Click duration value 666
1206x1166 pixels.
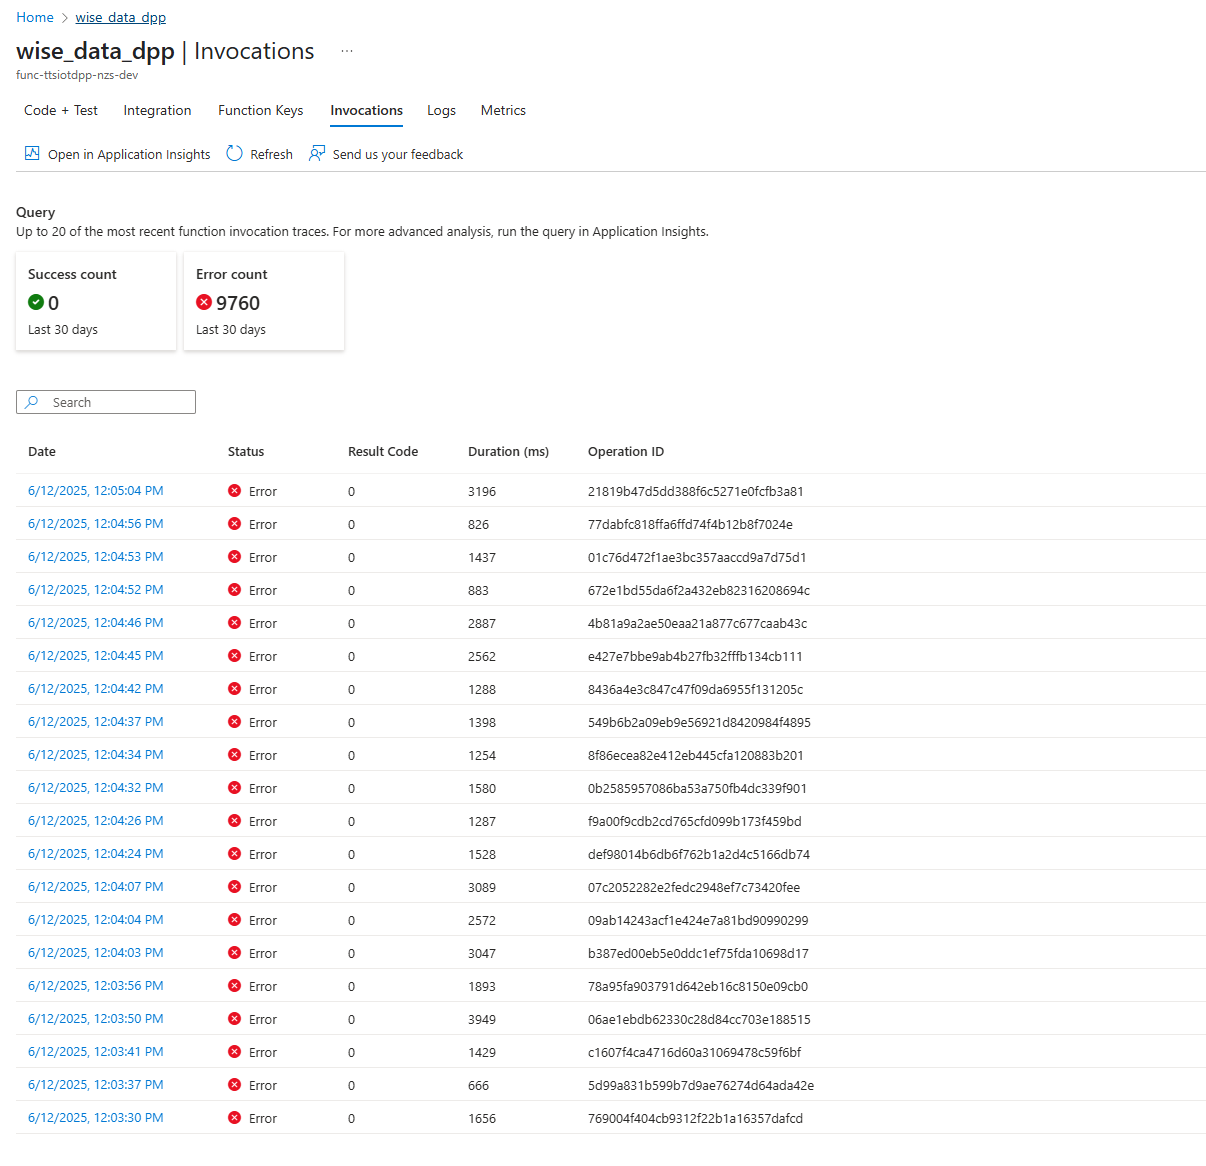pyautogui.click(x=479, y=1086)
